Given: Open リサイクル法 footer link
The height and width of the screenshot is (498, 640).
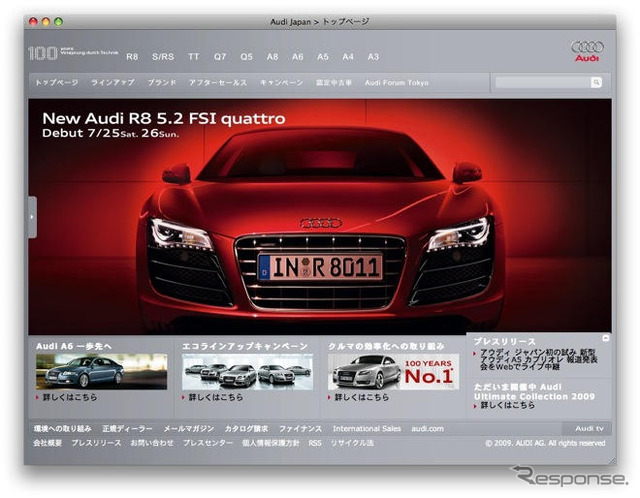Looking at the screenshot, I should 352,443.
